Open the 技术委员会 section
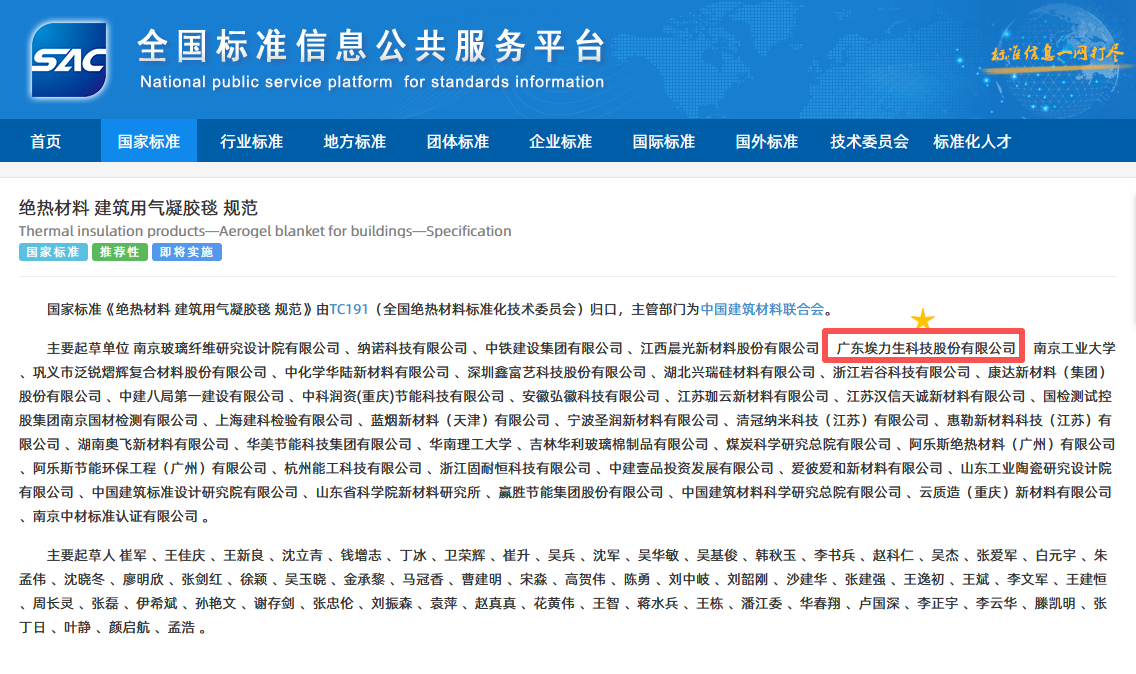The image size is (1136, 674). pyautogui.click(x=869, y=142)
